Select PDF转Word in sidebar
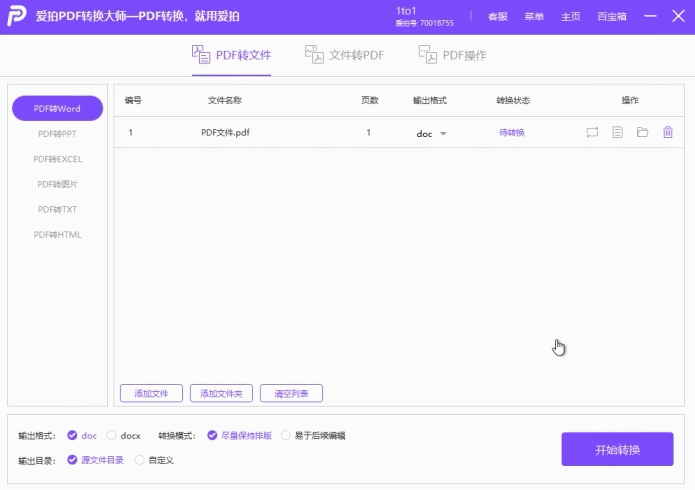695x490 pixels. [x=57, y=108]
